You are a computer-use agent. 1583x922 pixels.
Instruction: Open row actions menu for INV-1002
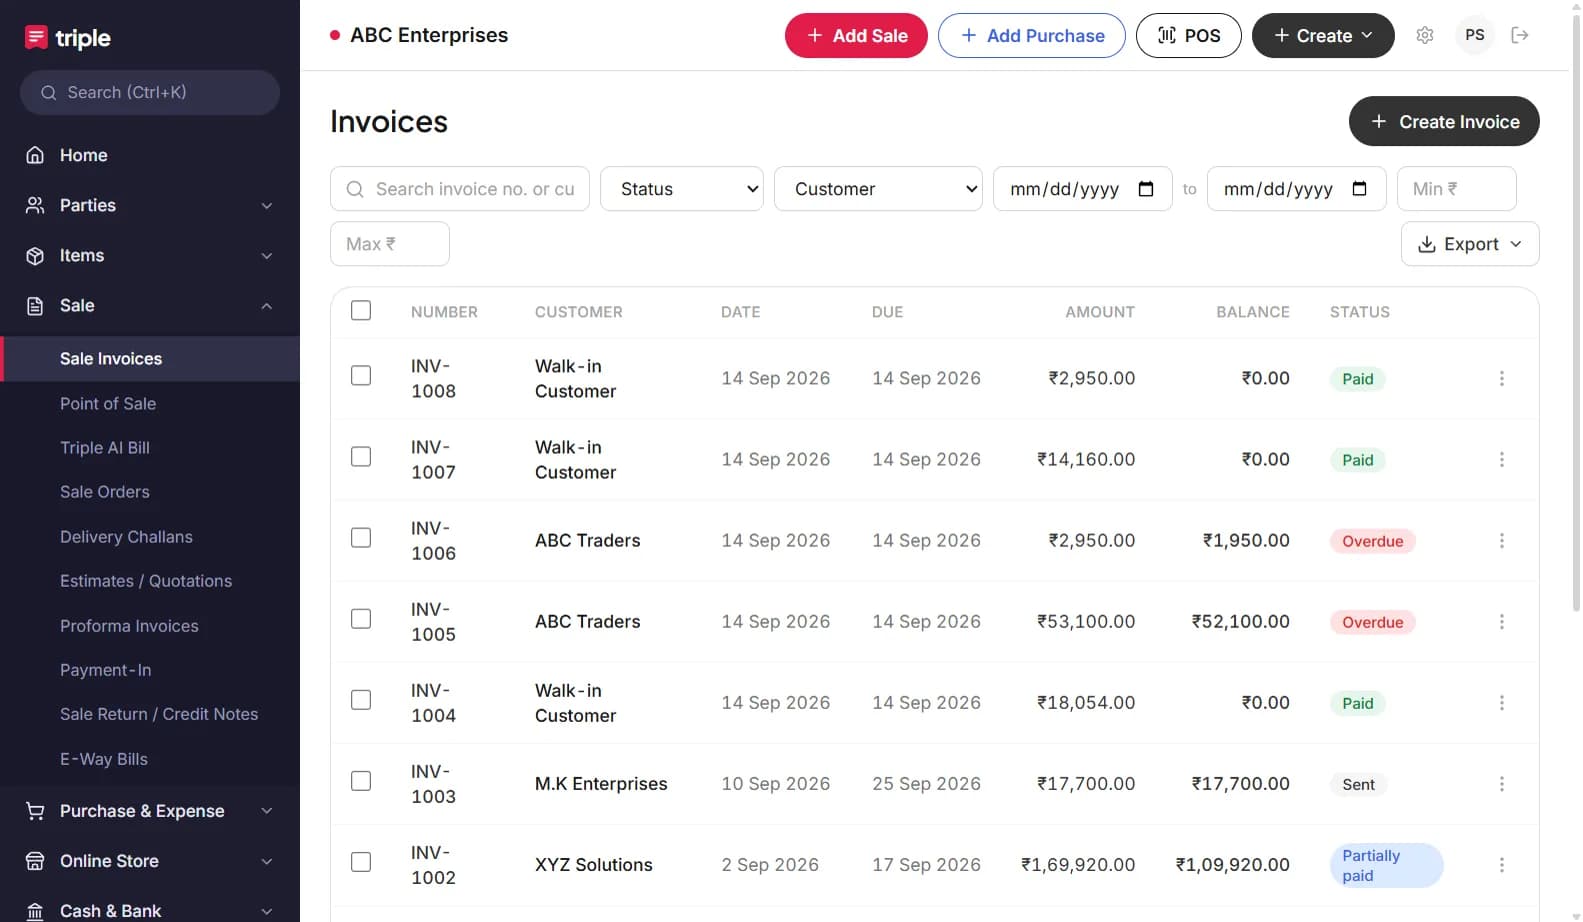(x=1502, y=865)
